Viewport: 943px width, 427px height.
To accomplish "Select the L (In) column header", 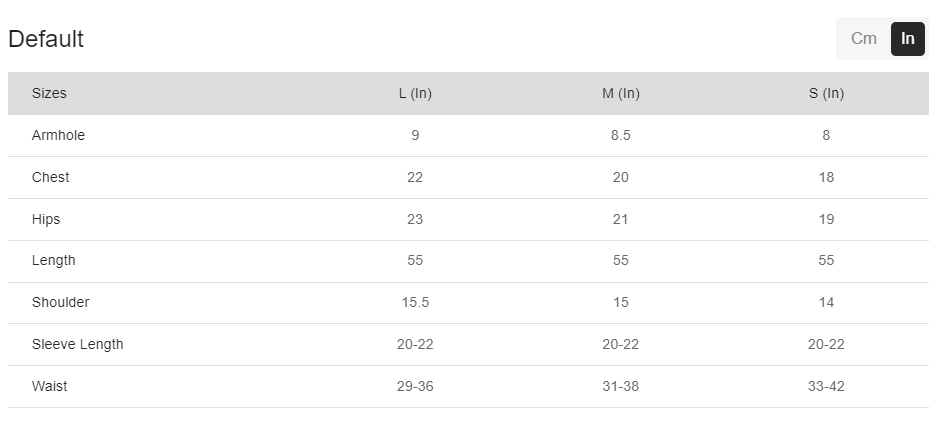I will point(415,93).
